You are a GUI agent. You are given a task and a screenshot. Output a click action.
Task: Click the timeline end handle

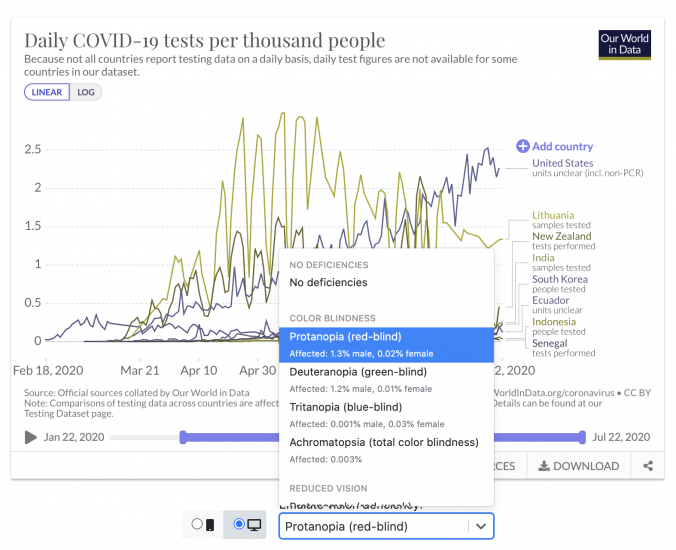[582, 437]
